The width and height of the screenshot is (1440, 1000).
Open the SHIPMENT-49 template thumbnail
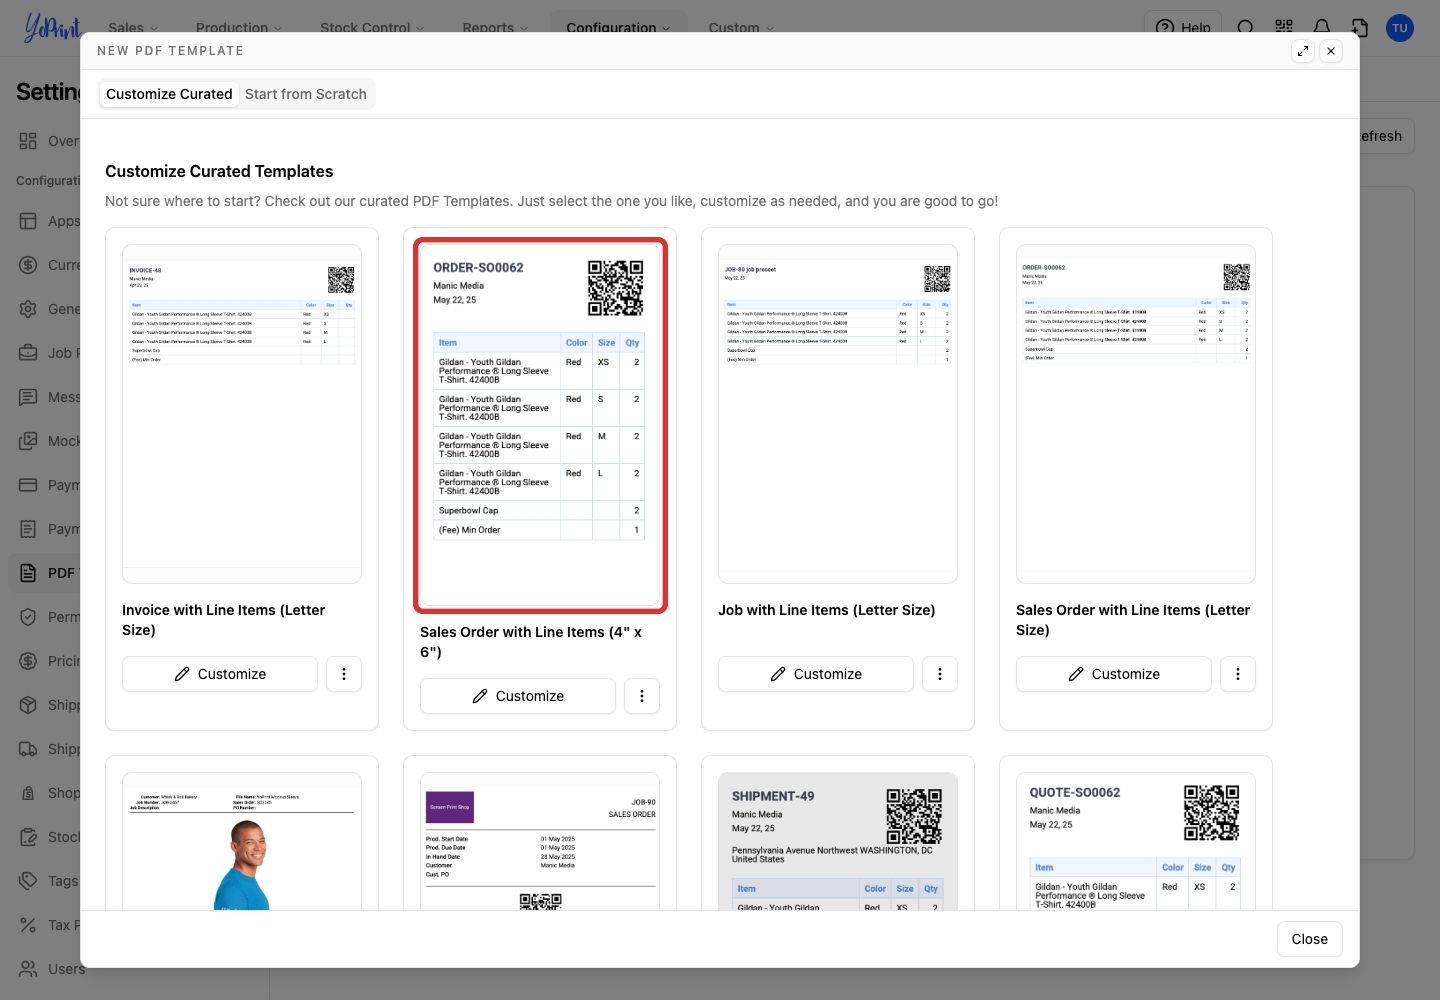[x=838, y=841]
